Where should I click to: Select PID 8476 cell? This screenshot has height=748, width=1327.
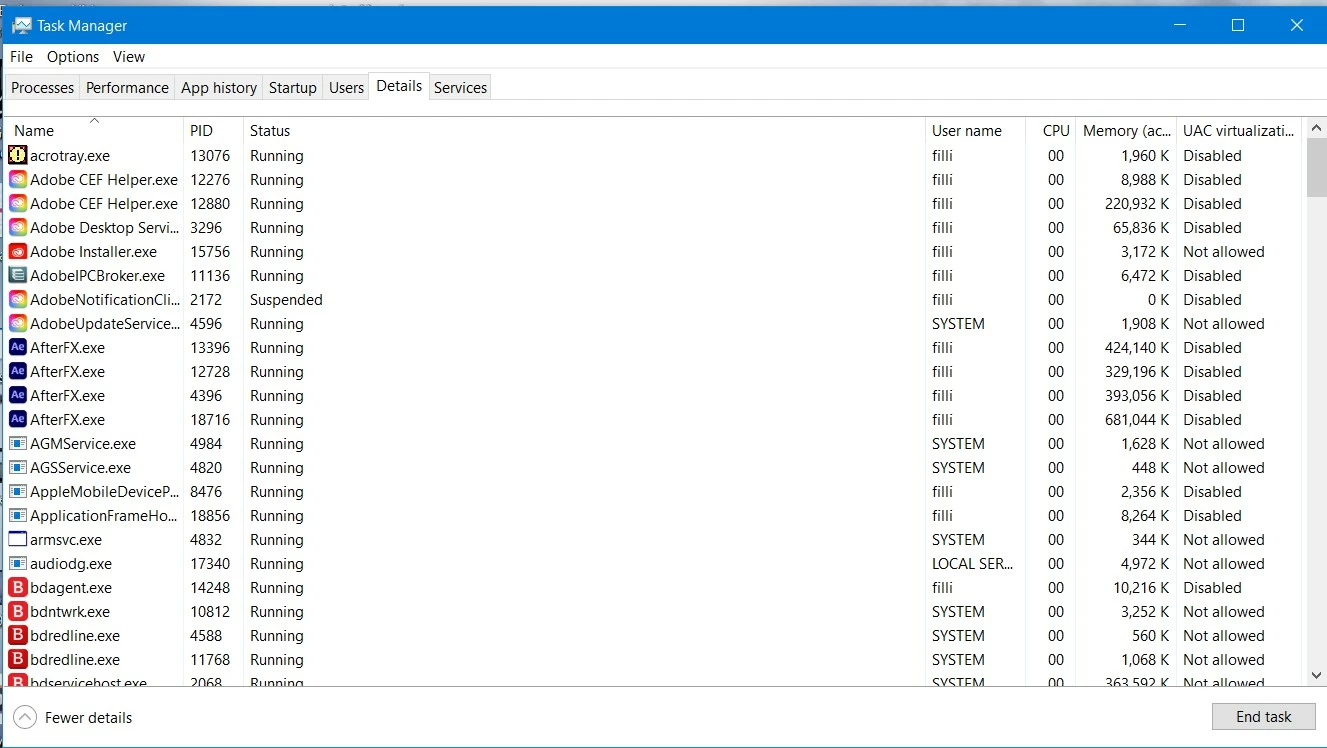[206, 492]
